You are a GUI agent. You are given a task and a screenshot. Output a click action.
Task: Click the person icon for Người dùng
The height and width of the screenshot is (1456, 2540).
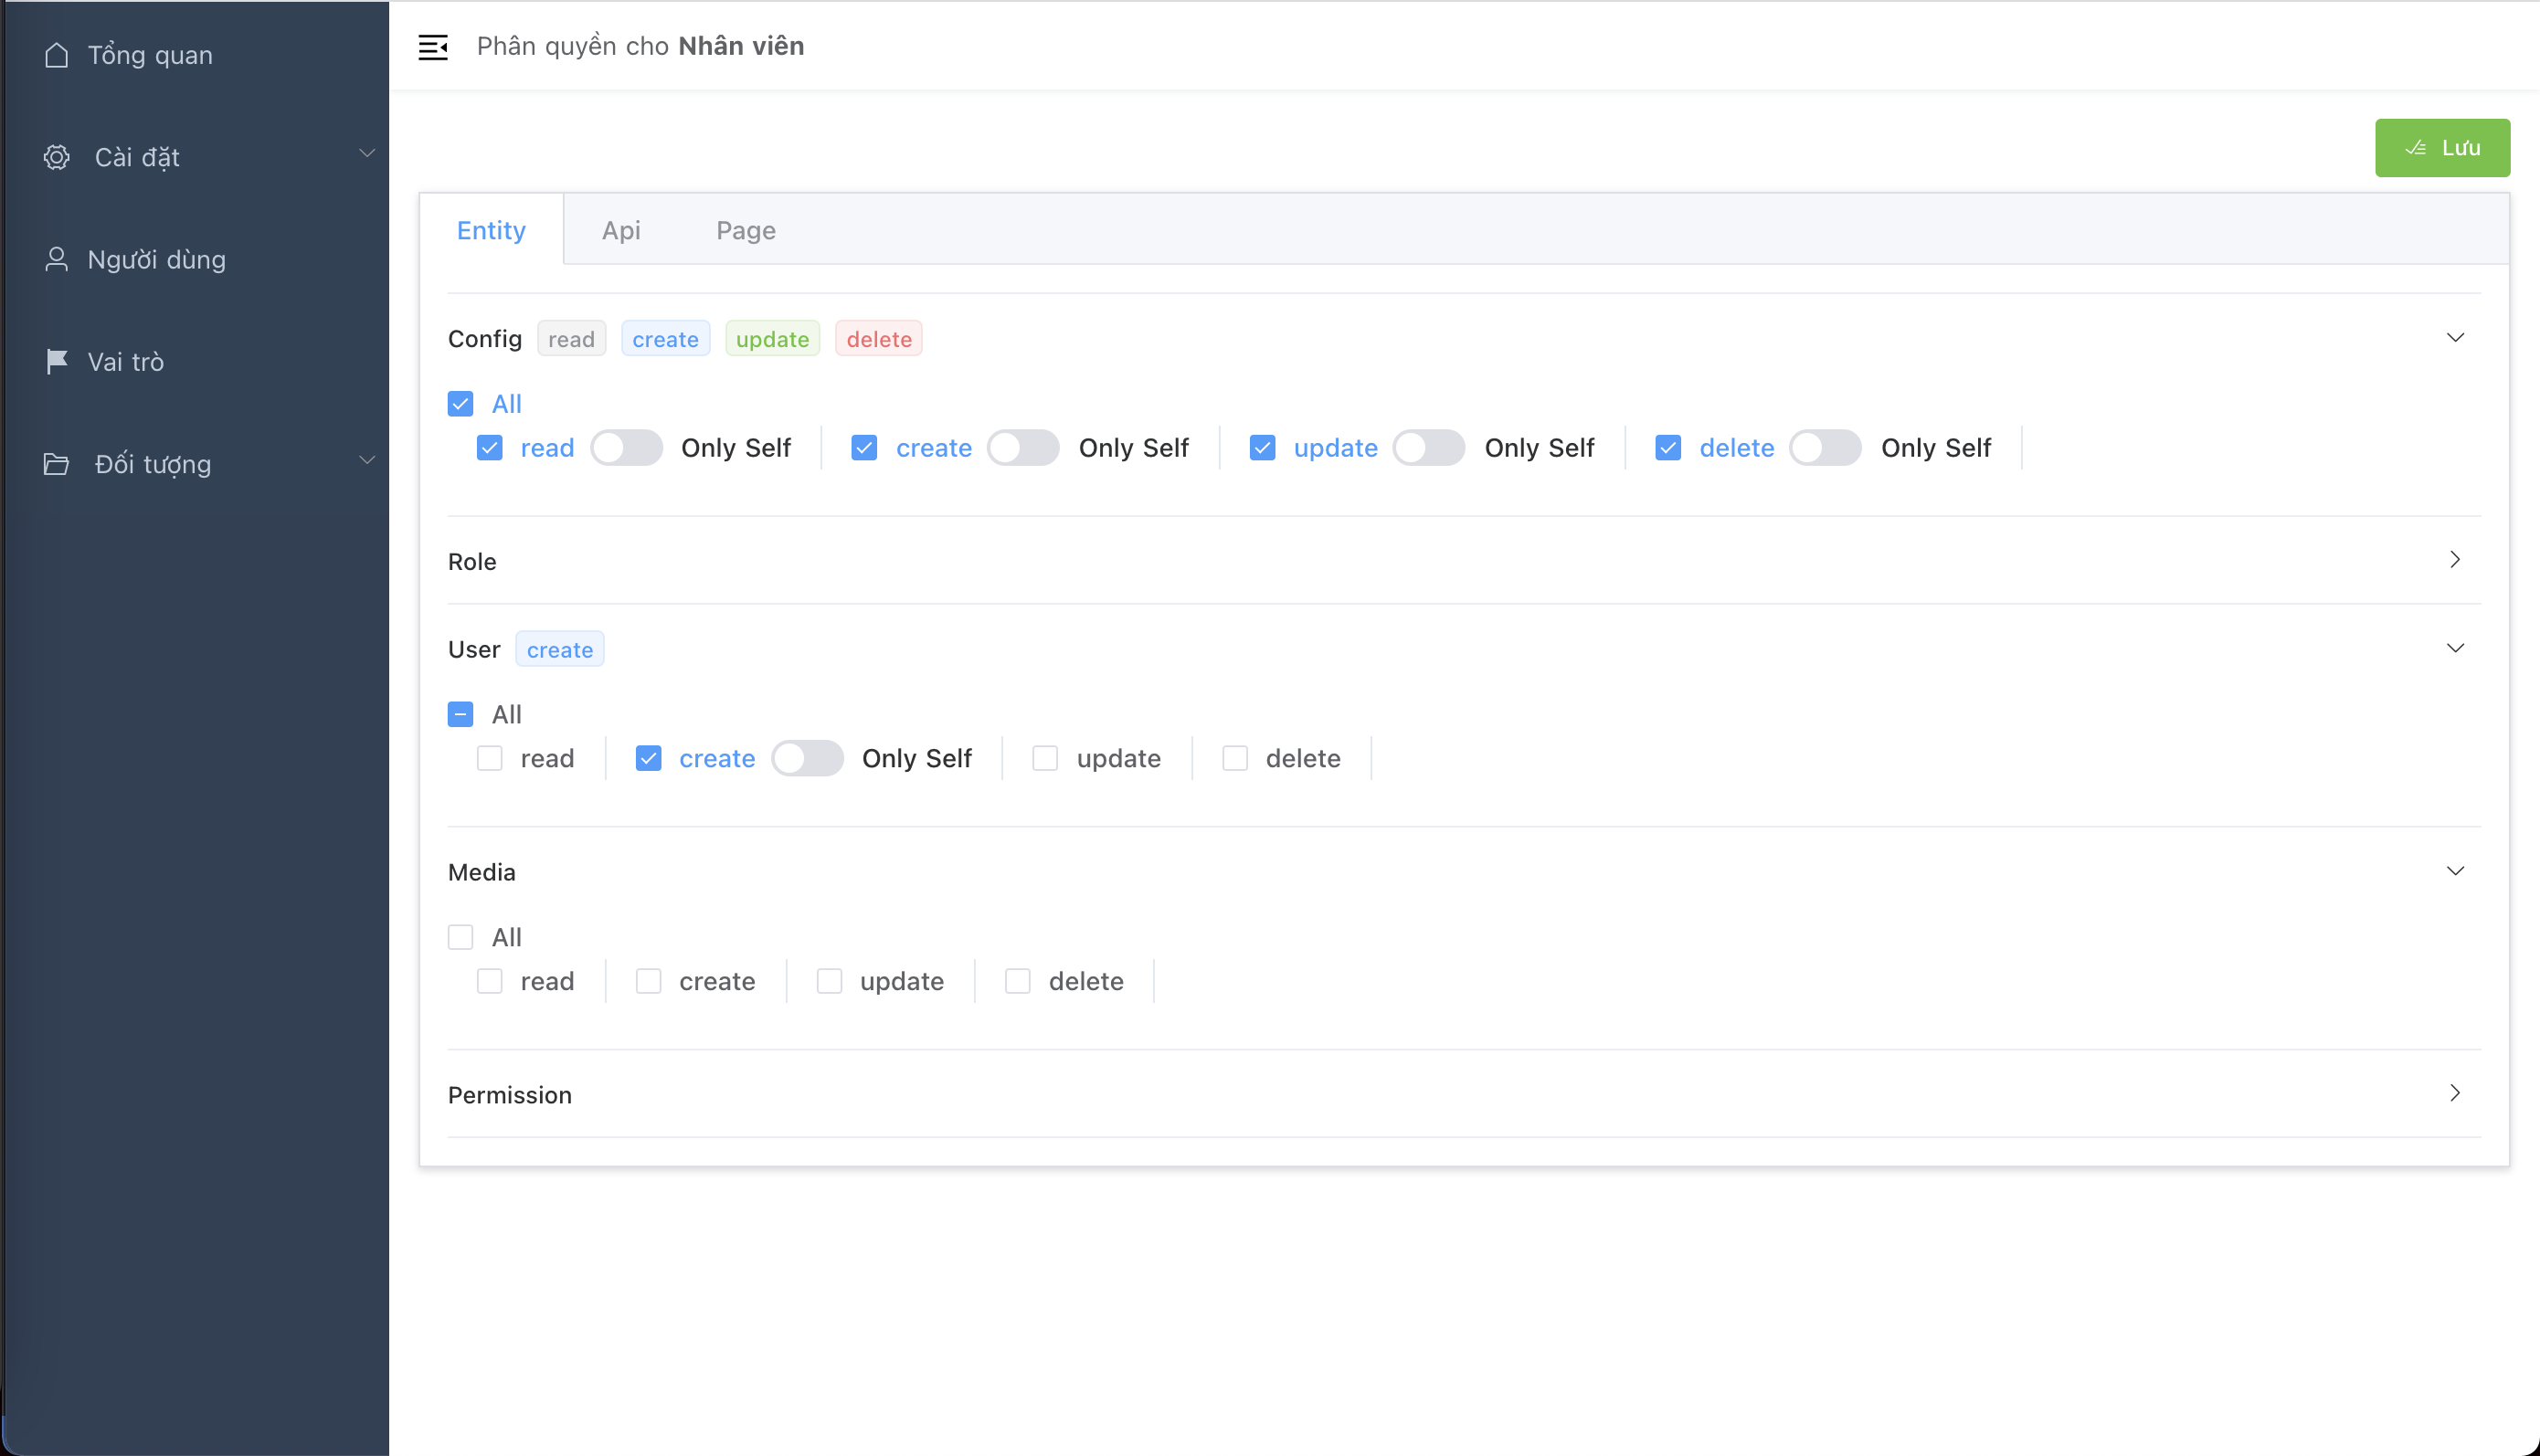click(57, 260)
